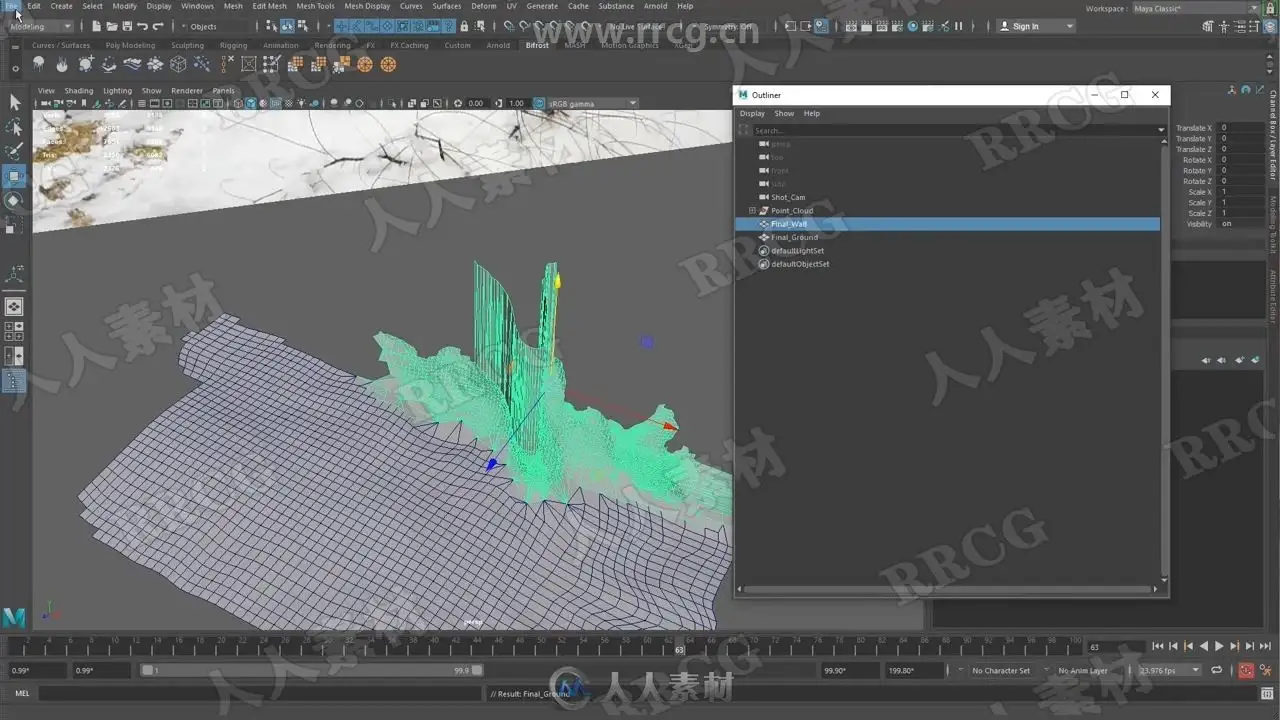The width and height of the screenshot is (1280, 720).
Task: Choose the Select tool arrow in the toolbox
Action: click(14, 102)
